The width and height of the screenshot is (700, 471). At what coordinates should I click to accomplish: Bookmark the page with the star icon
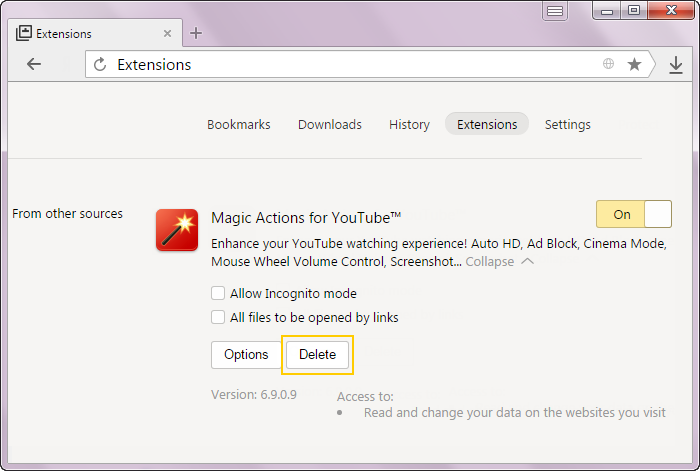(x=634, y=64)
